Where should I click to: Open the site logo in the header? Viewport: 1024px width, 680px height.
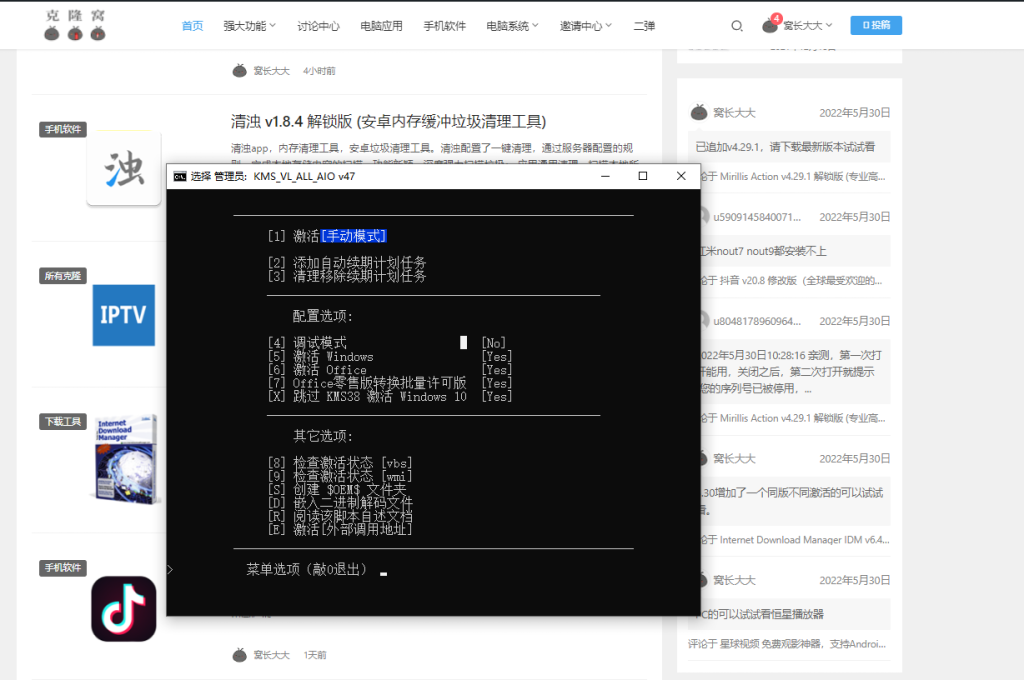[x=75, y=25]
